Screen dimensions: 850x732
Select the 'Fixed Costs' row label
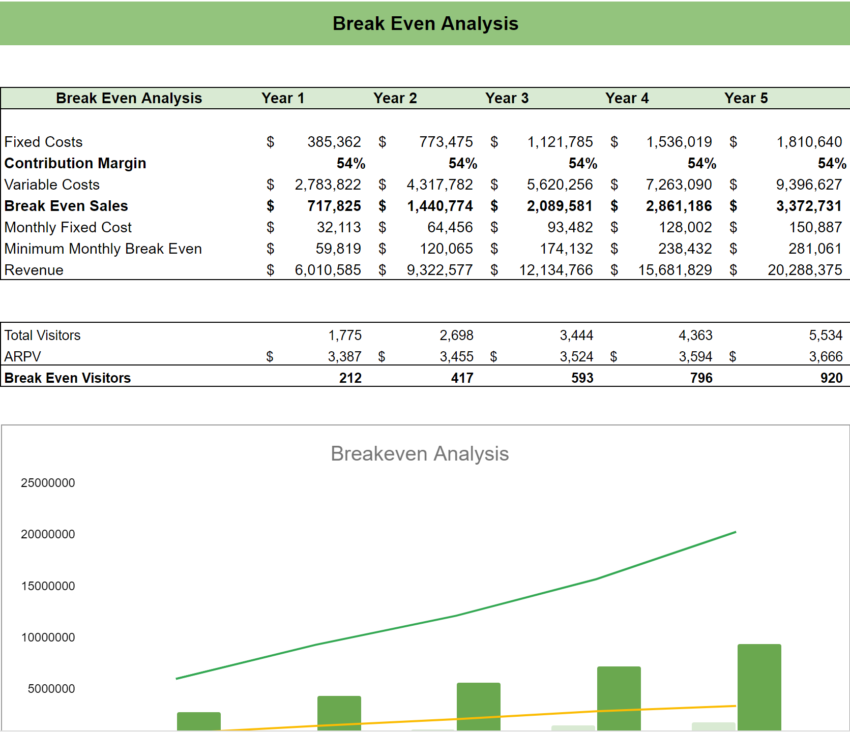click(43, 142)
